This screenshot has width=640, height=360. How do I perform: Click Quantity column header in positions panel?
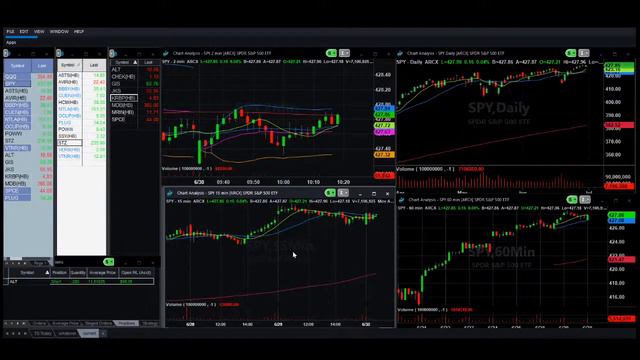coord(78,272)
